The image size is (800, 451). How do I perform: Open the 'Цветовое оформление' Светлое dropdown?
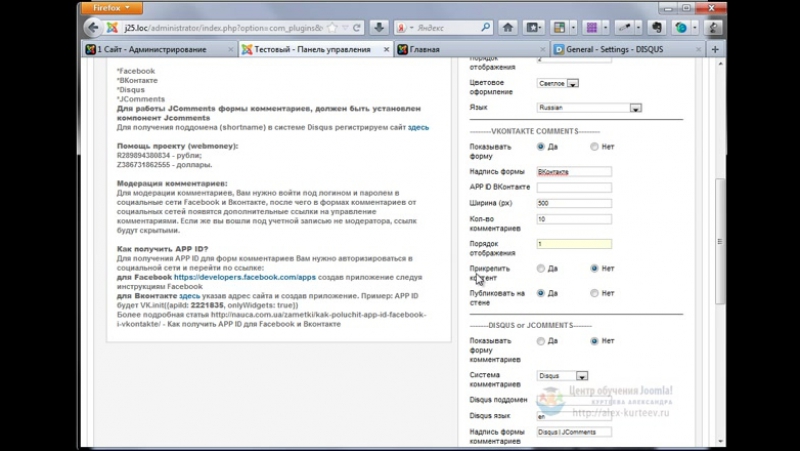coord(558,83)
